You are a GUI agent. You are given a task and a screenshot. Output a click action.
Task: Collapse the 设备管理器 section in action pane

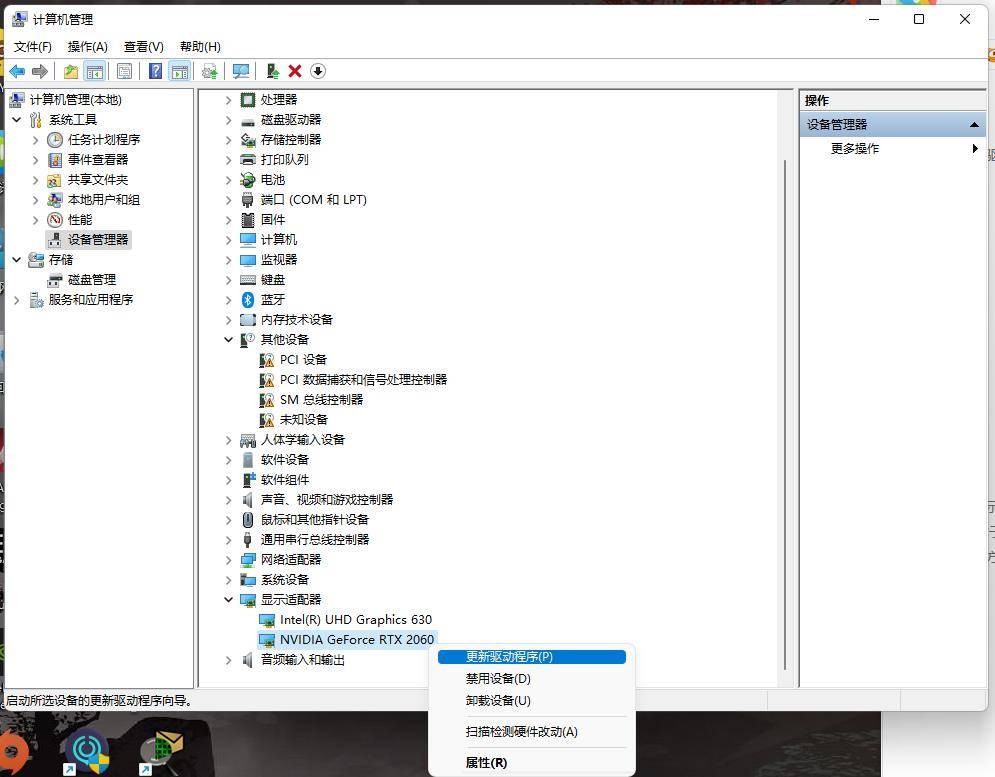tap(972, 124)
